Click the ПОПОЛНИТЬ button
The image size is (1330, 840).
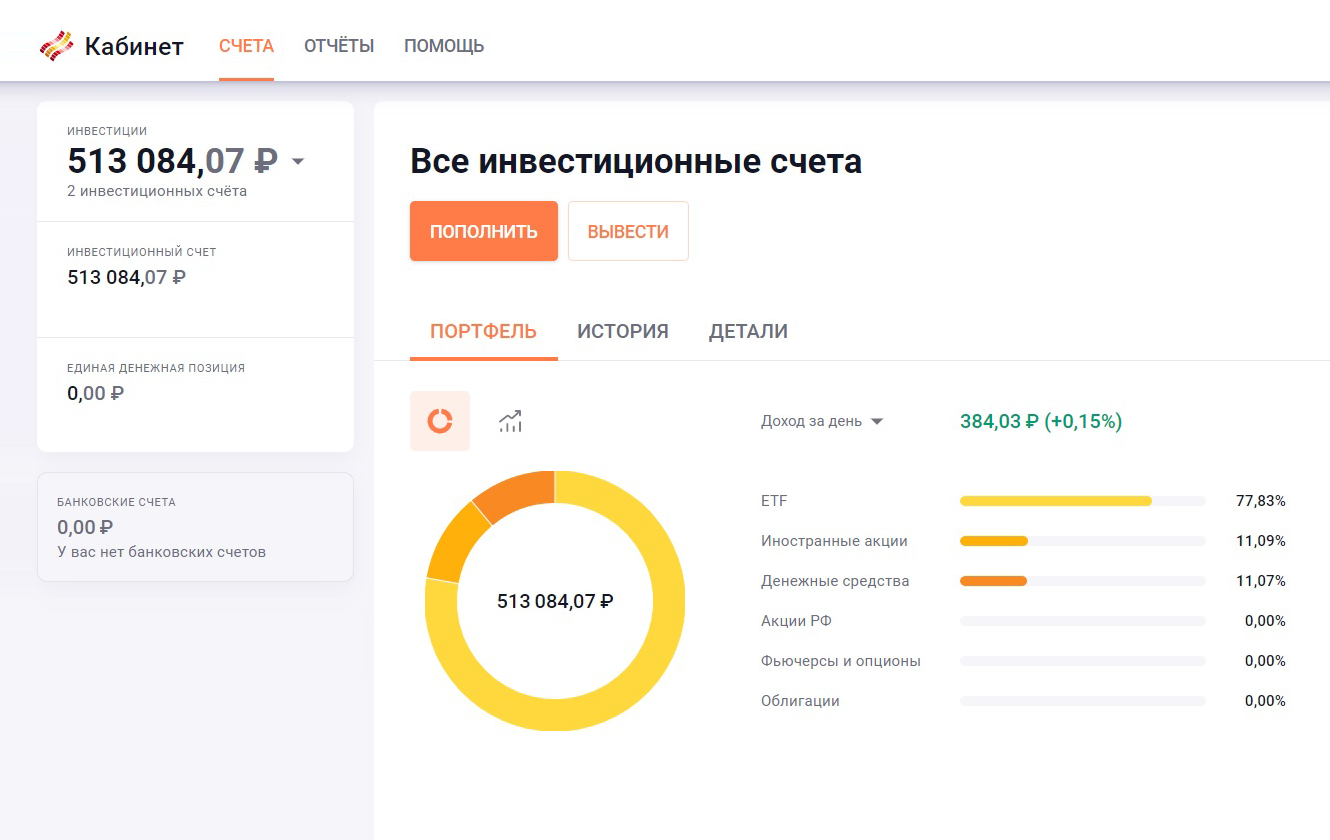(x=484, y=231)
